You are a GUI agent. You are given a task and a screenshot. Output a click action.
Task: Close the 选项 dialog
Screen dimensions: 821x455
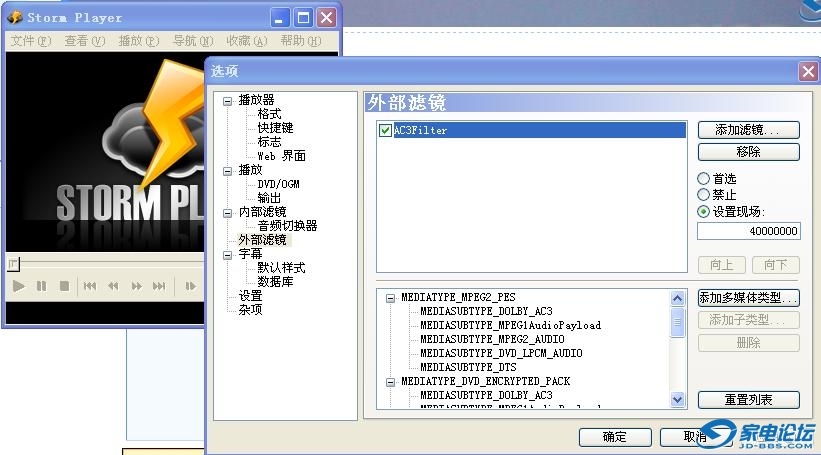[808, 71]
